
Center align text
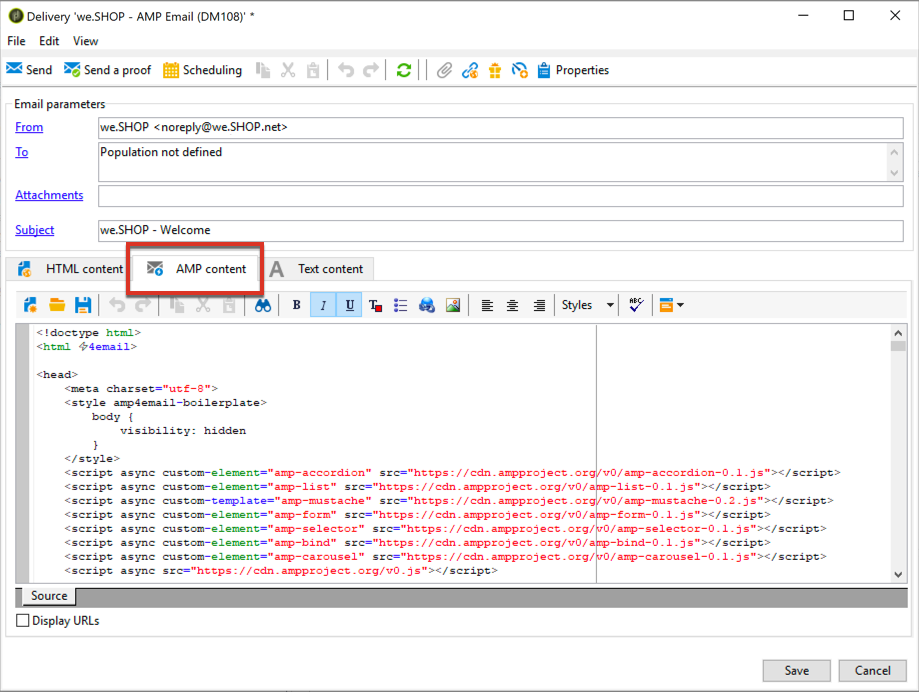point(512,305)
